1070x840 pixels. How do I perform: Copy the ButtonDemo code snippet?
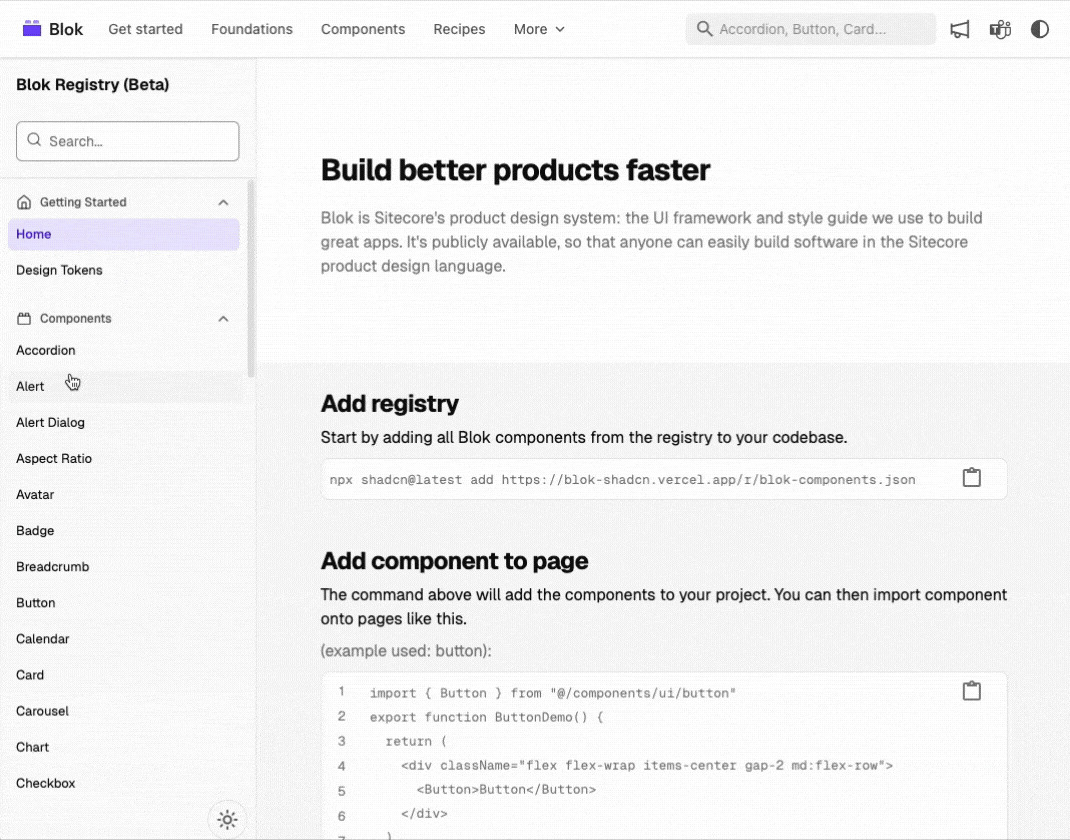pyautogui.click(x=971, y=690)
